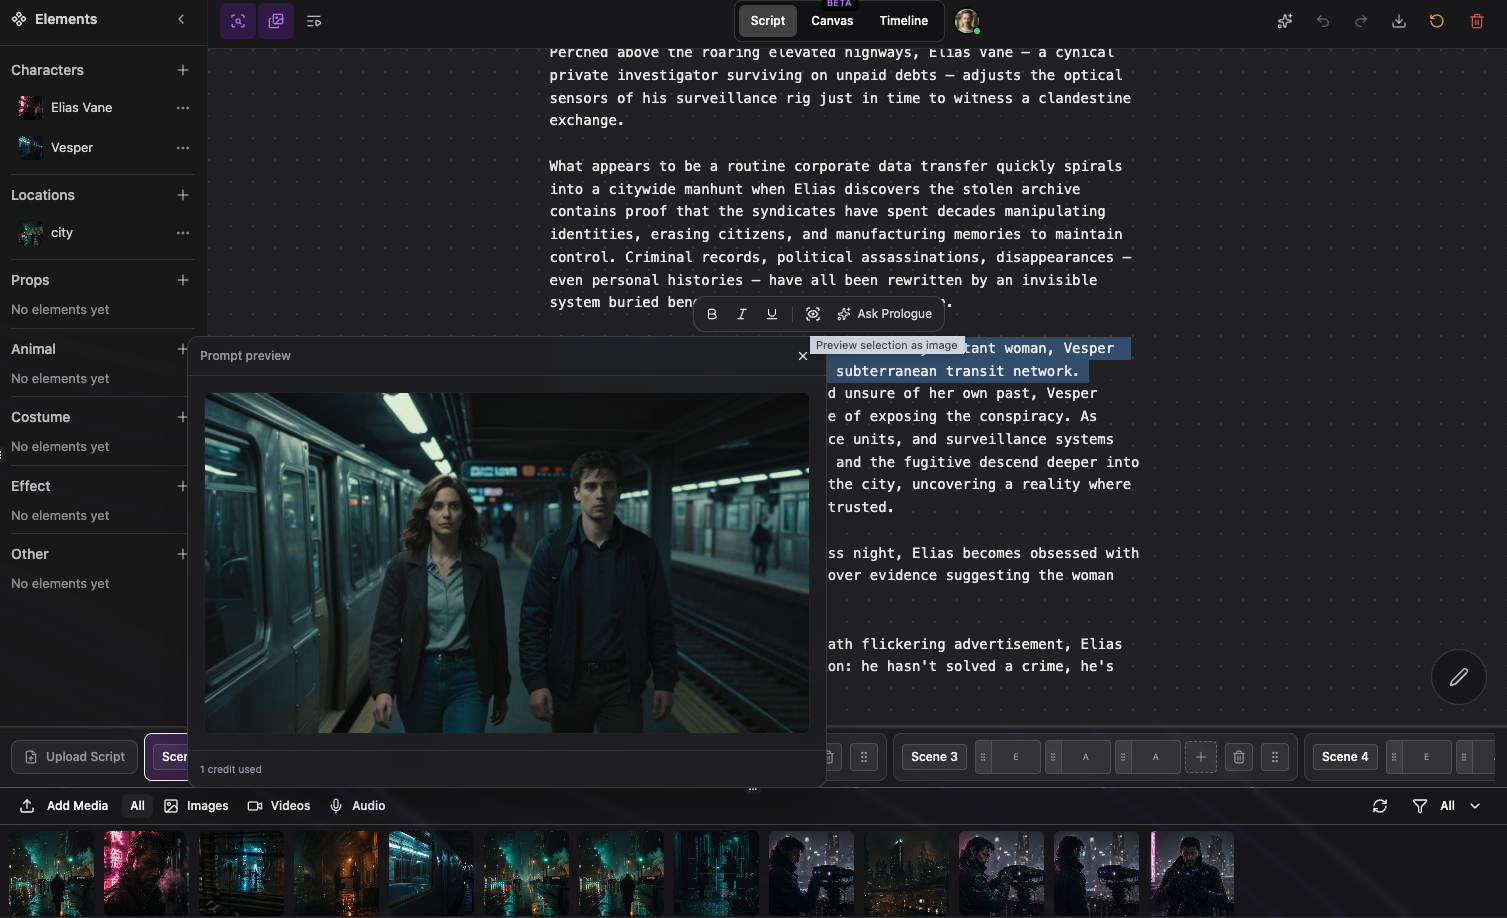The image size is (1507, 918).
Task: Toggle the purple focus-frame toolbar button
Action: (238, 21)
